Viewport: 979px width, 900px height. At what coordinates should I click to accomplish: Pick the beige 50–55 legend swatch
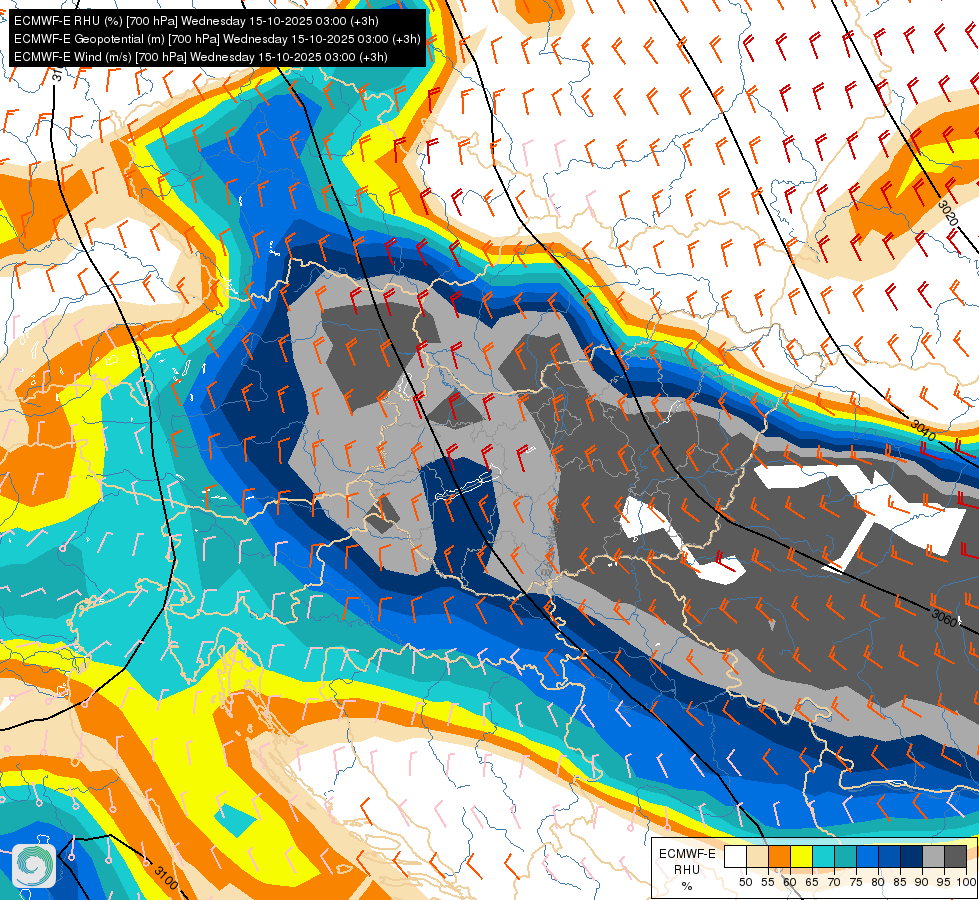(757, 856)
